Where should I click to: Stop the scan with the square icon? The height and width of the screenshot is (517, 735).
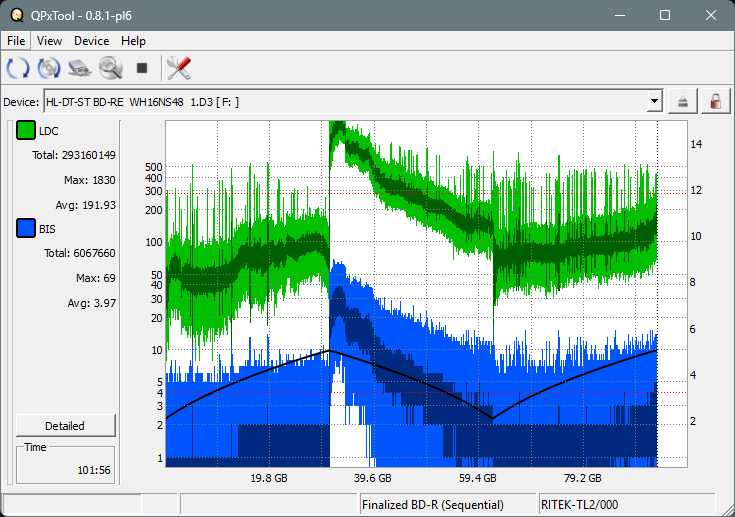(142, 68)
